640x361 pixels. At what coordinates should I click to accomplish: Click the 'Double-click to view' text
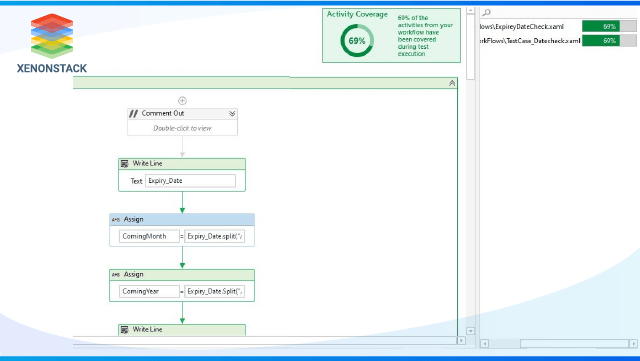(x=182, y=128)
